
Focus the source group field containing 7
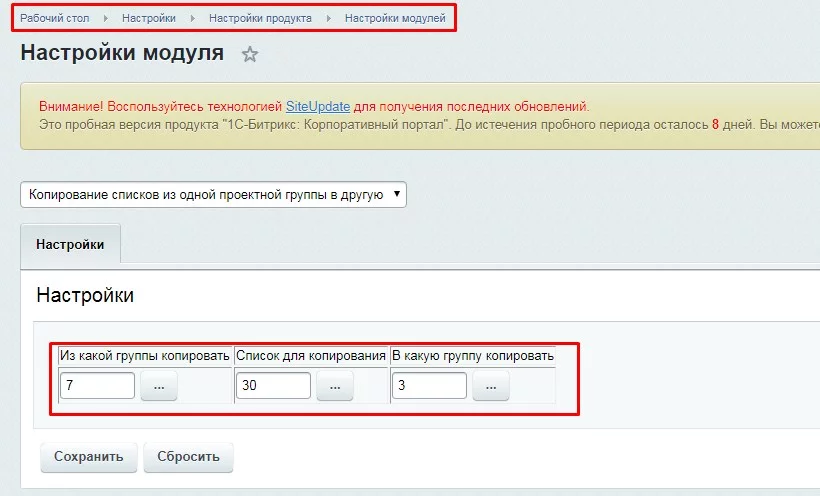[x=97, y=386]
